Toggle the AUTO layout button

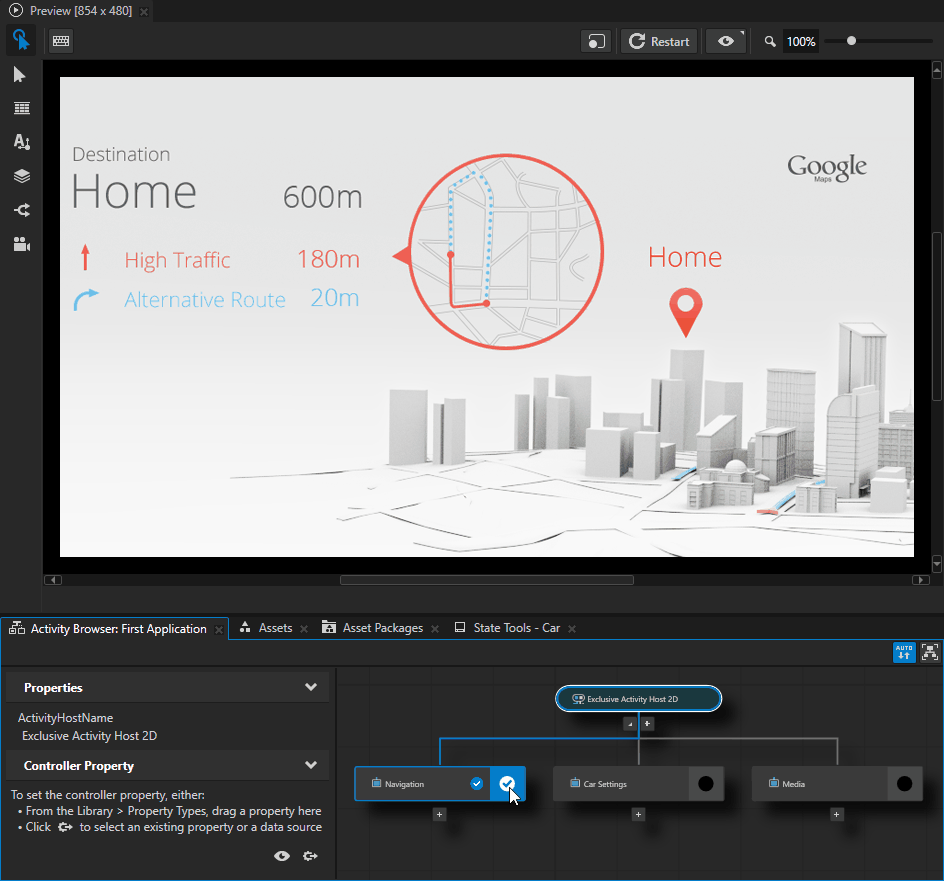pyautogui.click(x=904, y=652)
